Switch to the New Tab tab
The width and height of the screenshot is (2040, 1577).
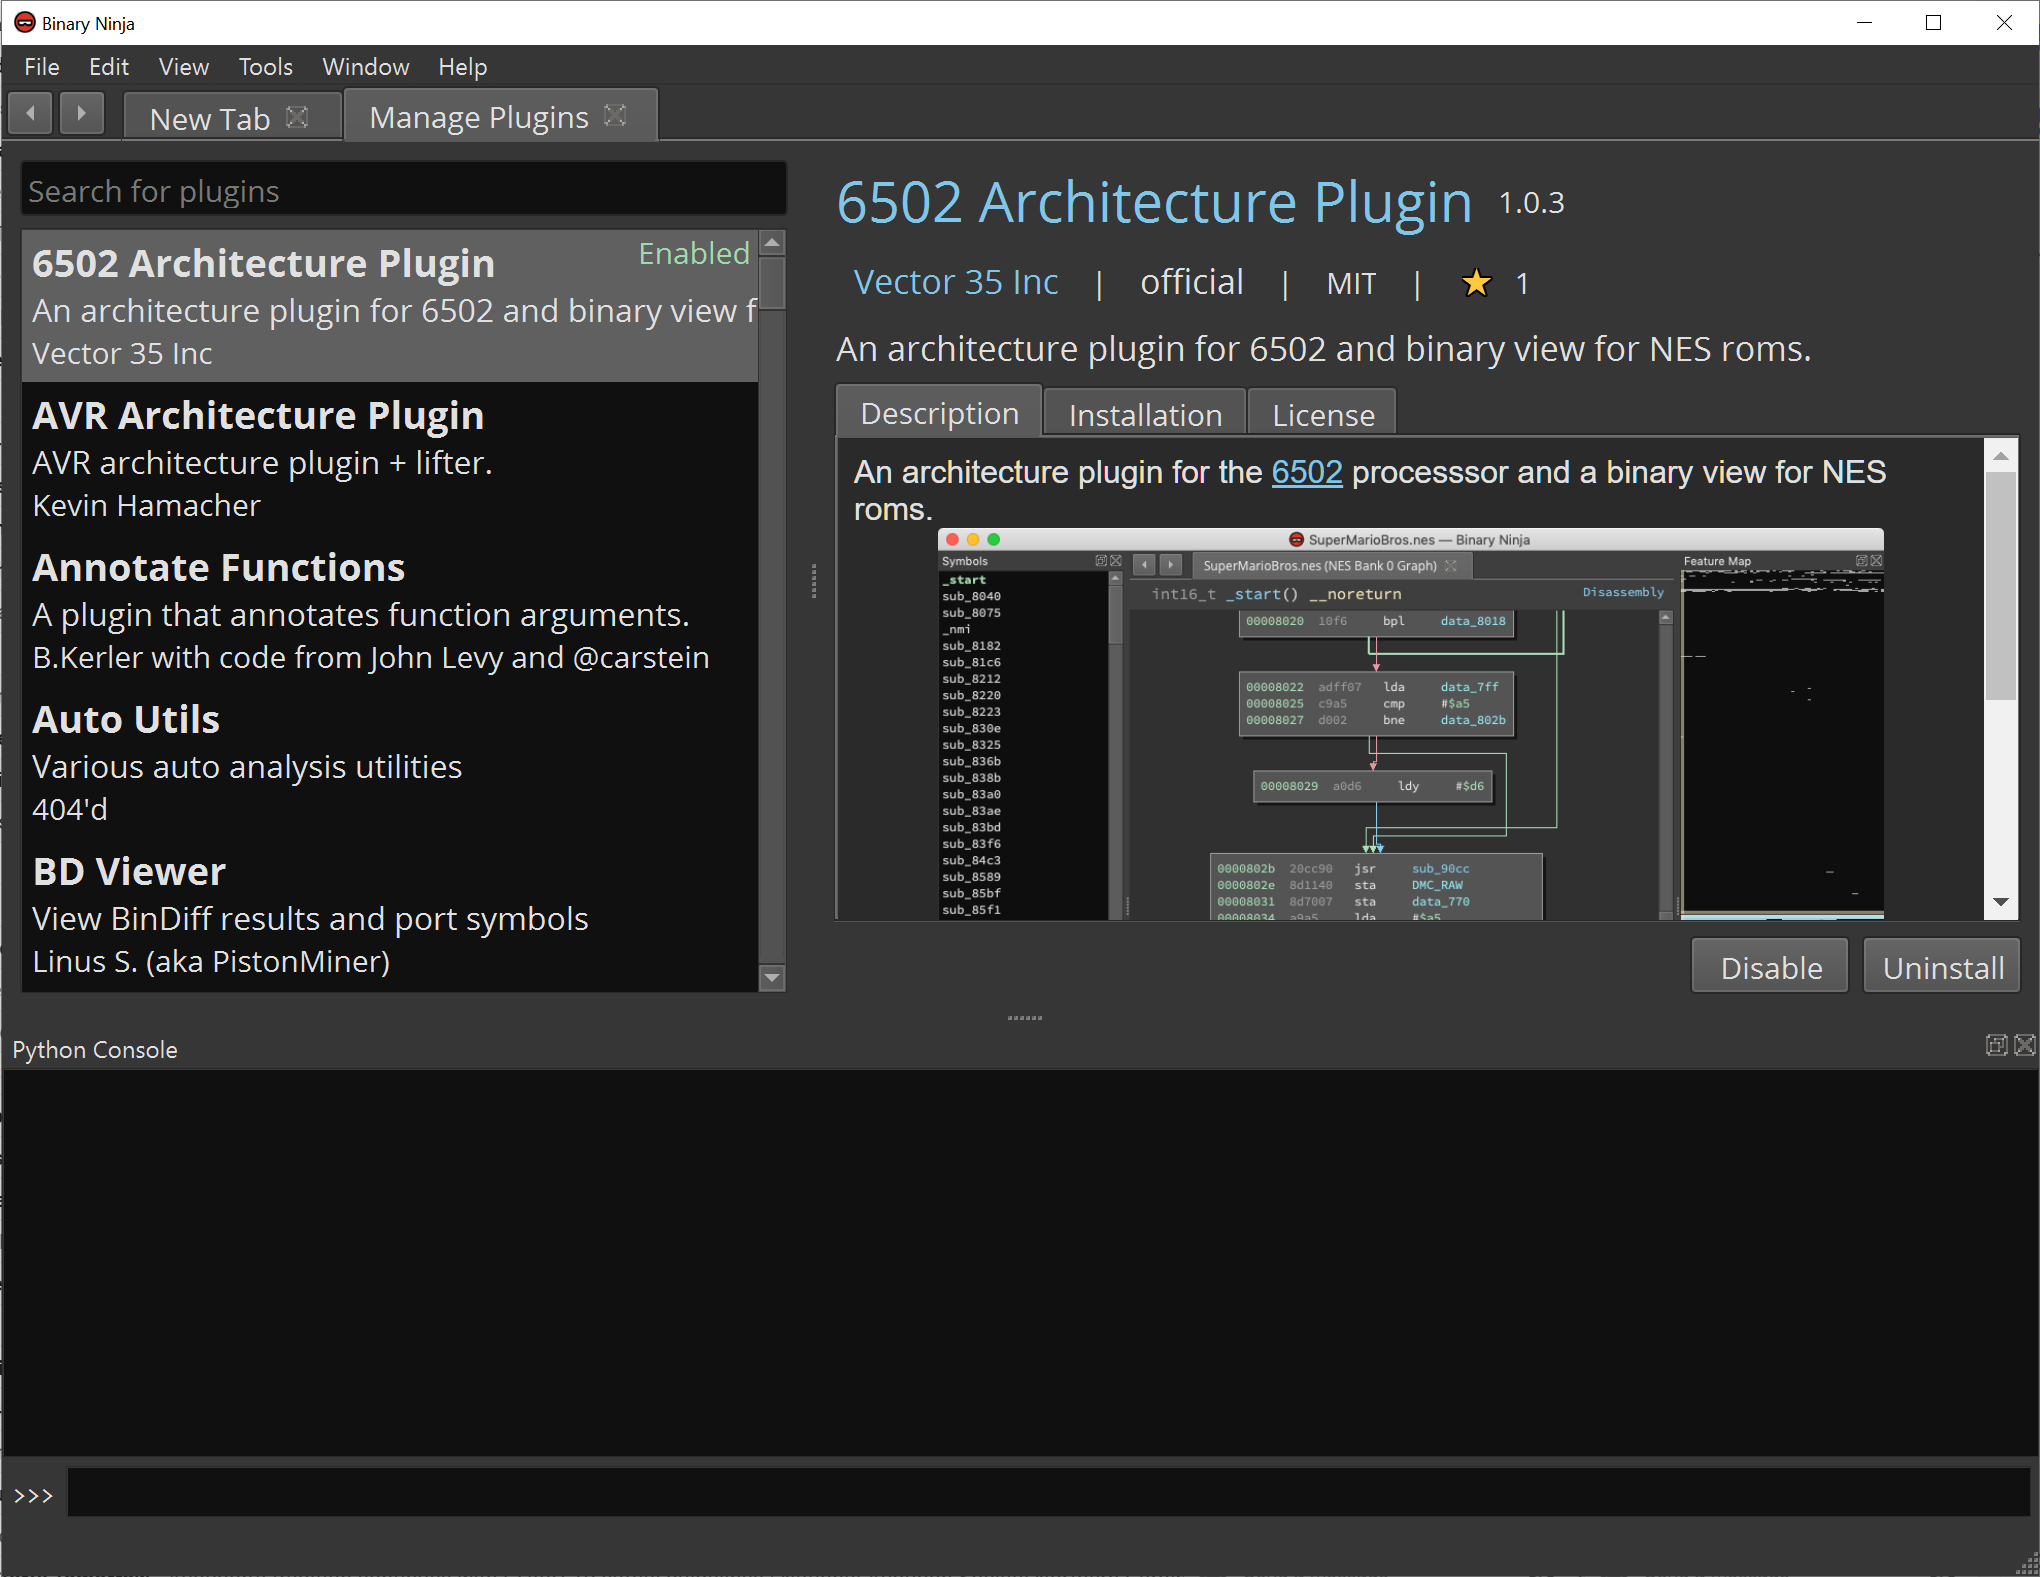click(209, 118)
